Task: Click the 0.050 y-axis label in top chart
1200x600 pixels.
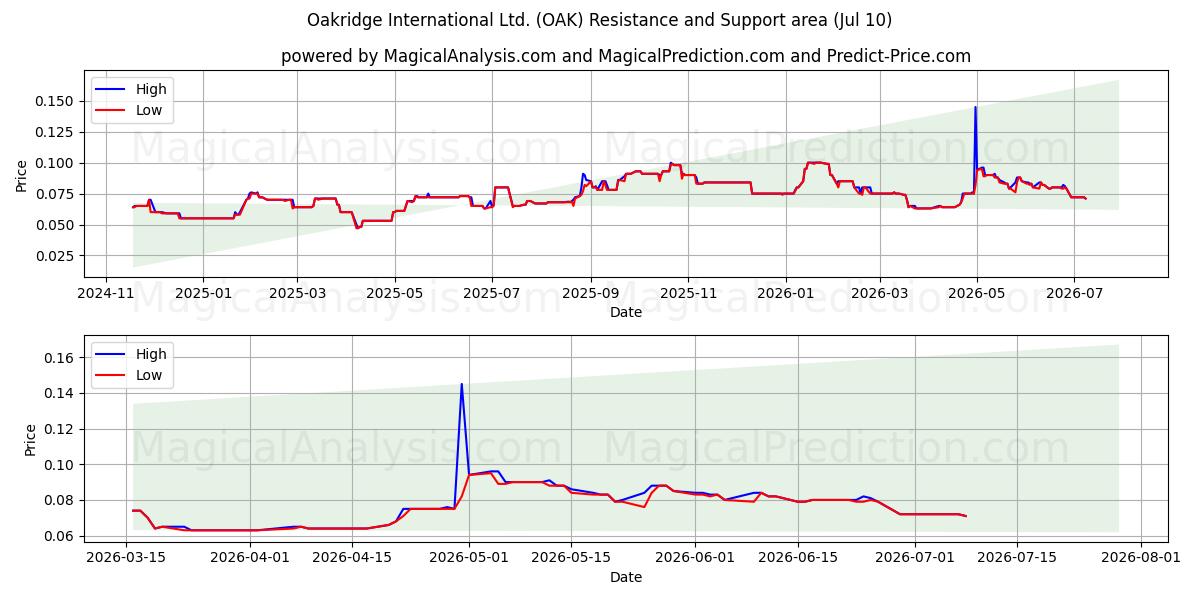Action: click(56, 225)
